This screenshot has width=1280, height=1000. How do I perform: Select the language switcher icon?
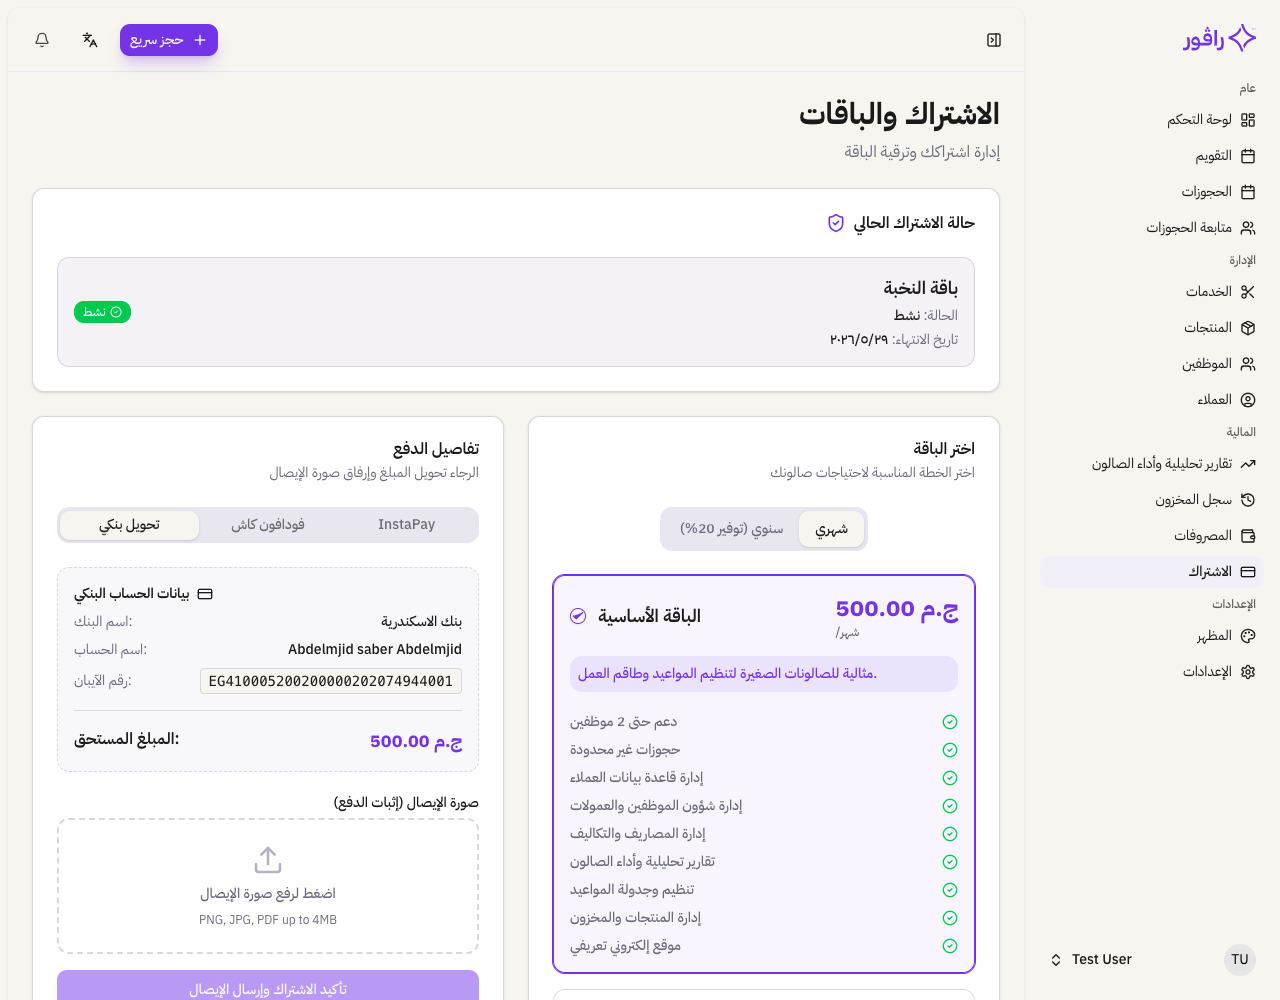(90, 39)
